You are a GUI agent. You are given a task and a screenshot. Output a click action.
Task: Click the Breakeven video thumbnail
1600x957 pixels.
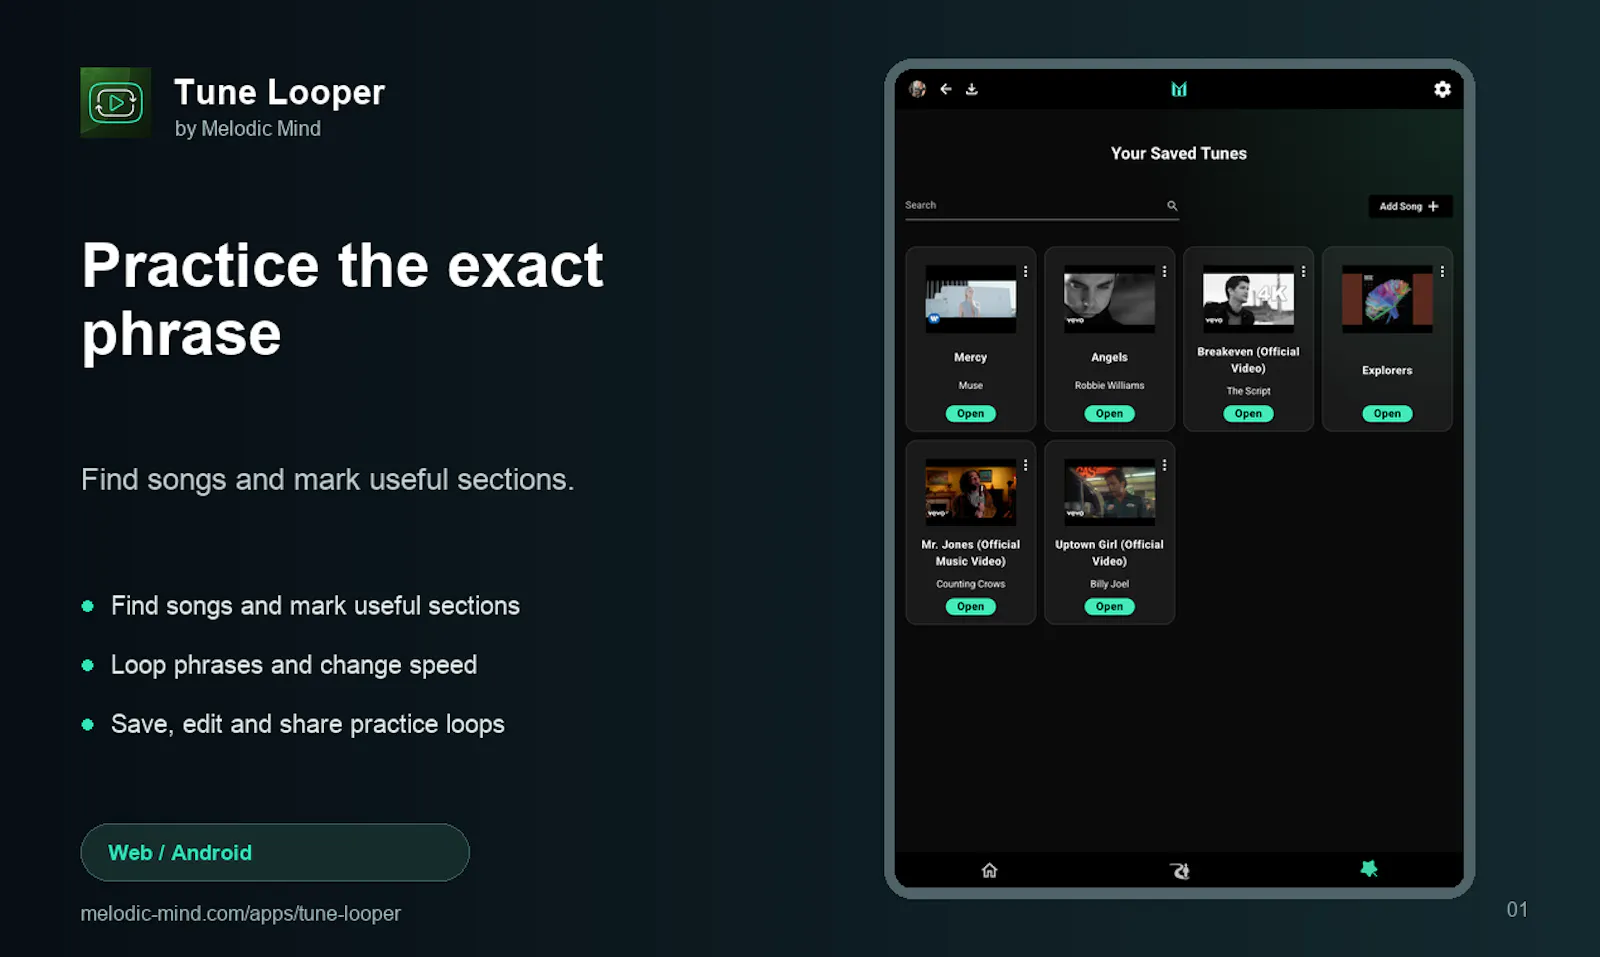point(1248,299)
